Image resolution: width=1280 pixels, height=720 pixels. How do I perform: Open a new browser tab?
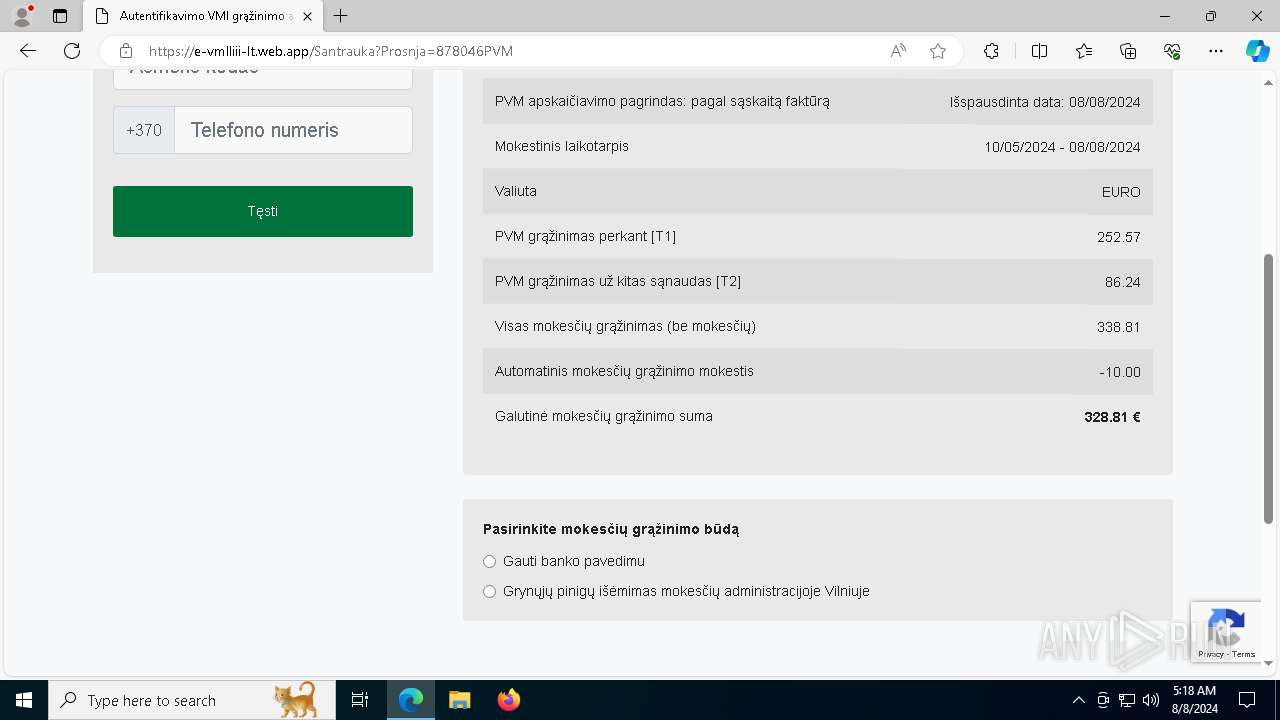[341, 16]
